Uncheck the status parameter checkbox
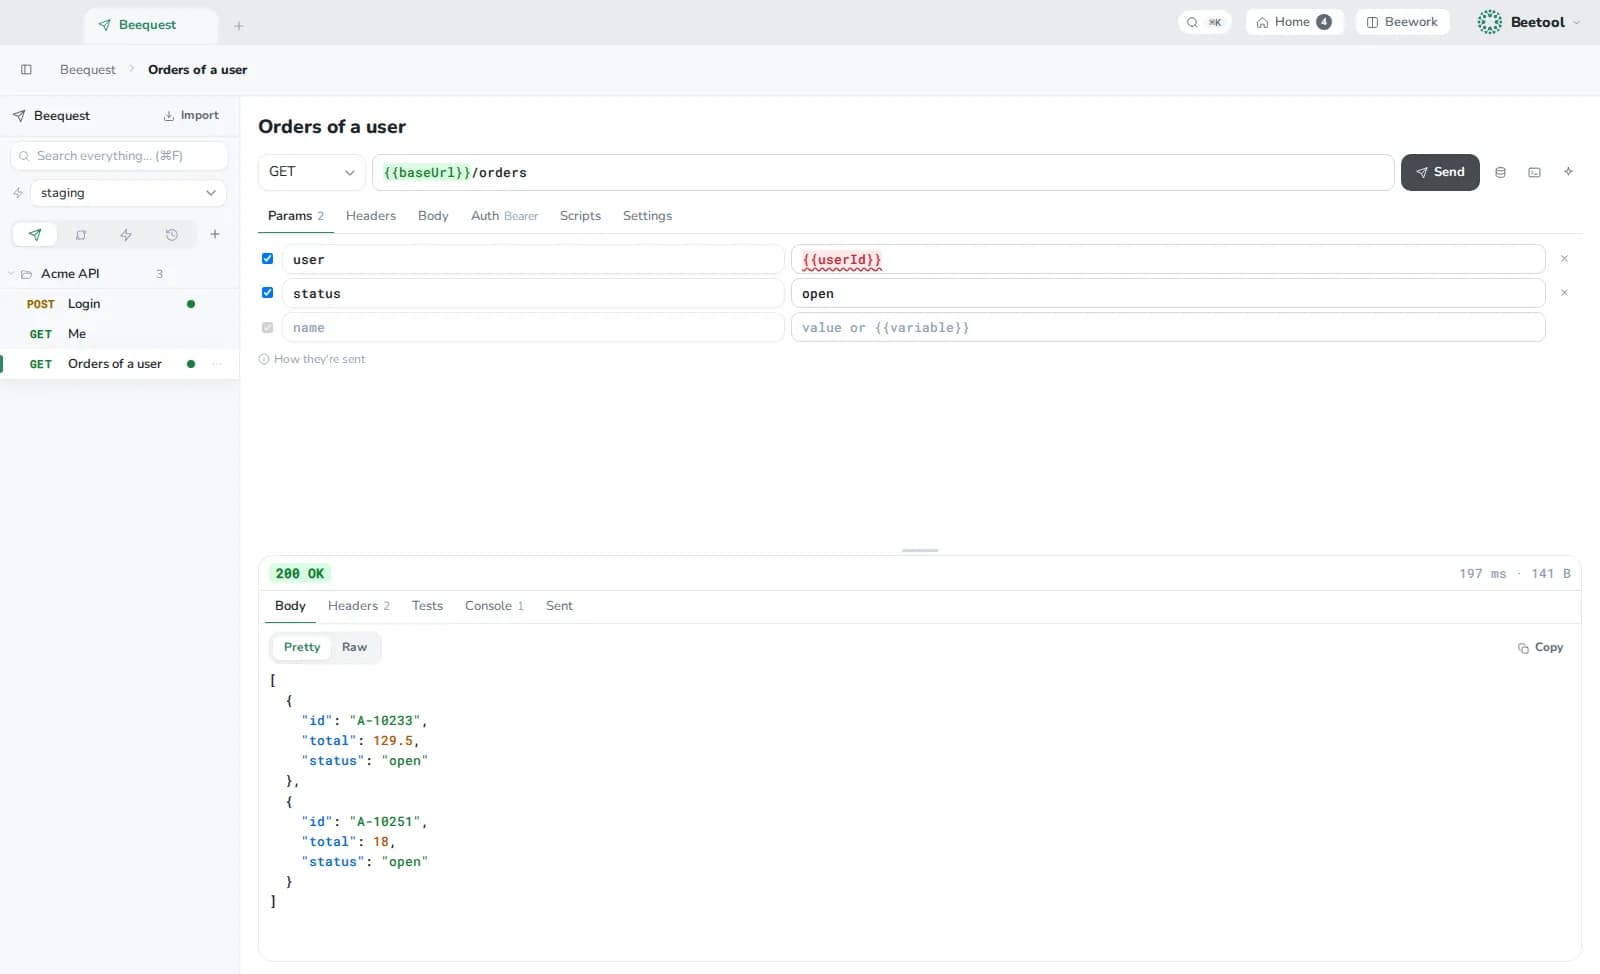Viewport: 1600px width, 974px height. [267, 292]
